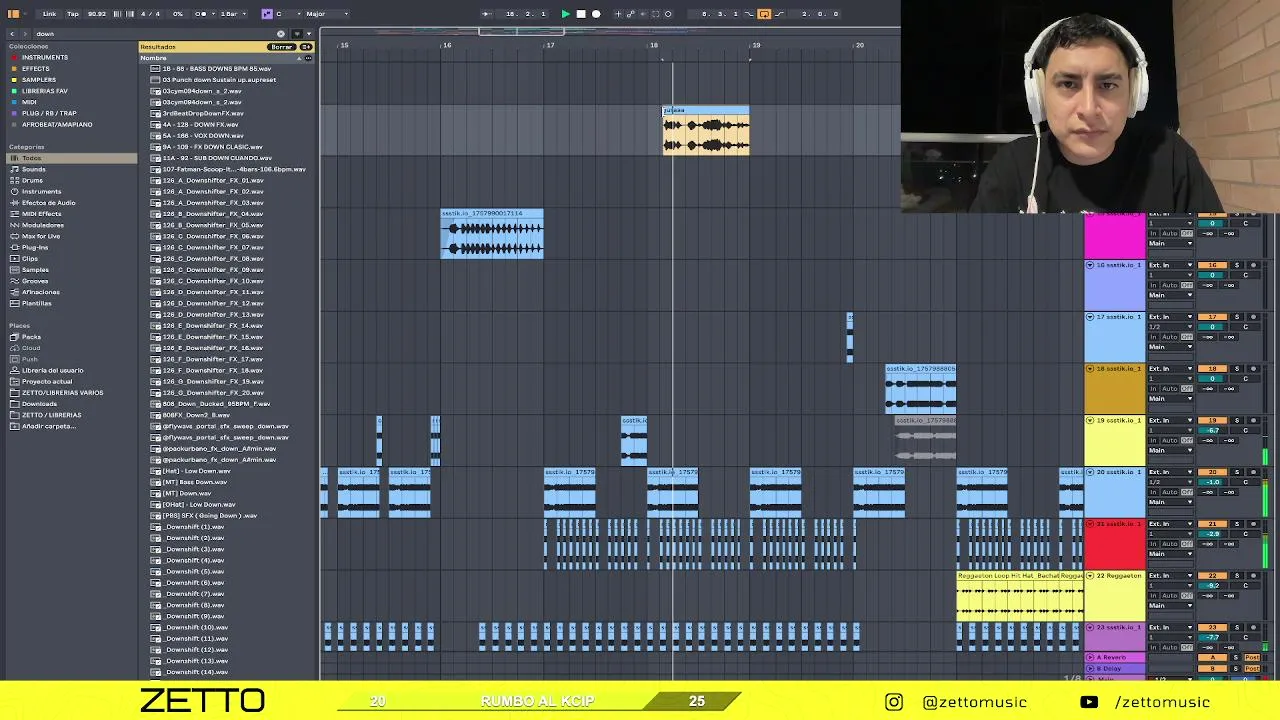Click the add-tag icon beside Borrar

(x=305, y=47)
